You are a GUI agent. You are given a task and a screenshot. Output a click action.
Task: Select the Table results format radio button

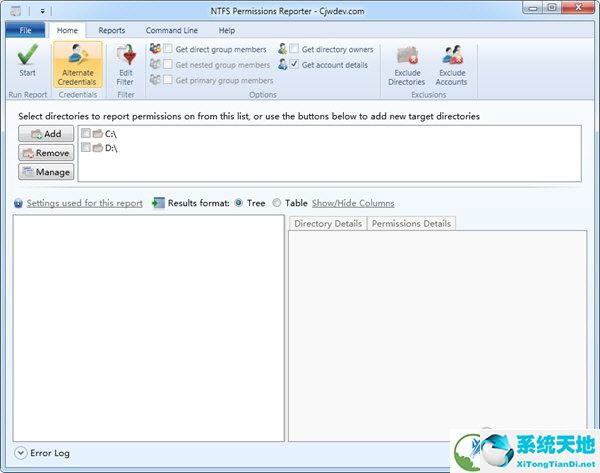[x=276, y=203]
